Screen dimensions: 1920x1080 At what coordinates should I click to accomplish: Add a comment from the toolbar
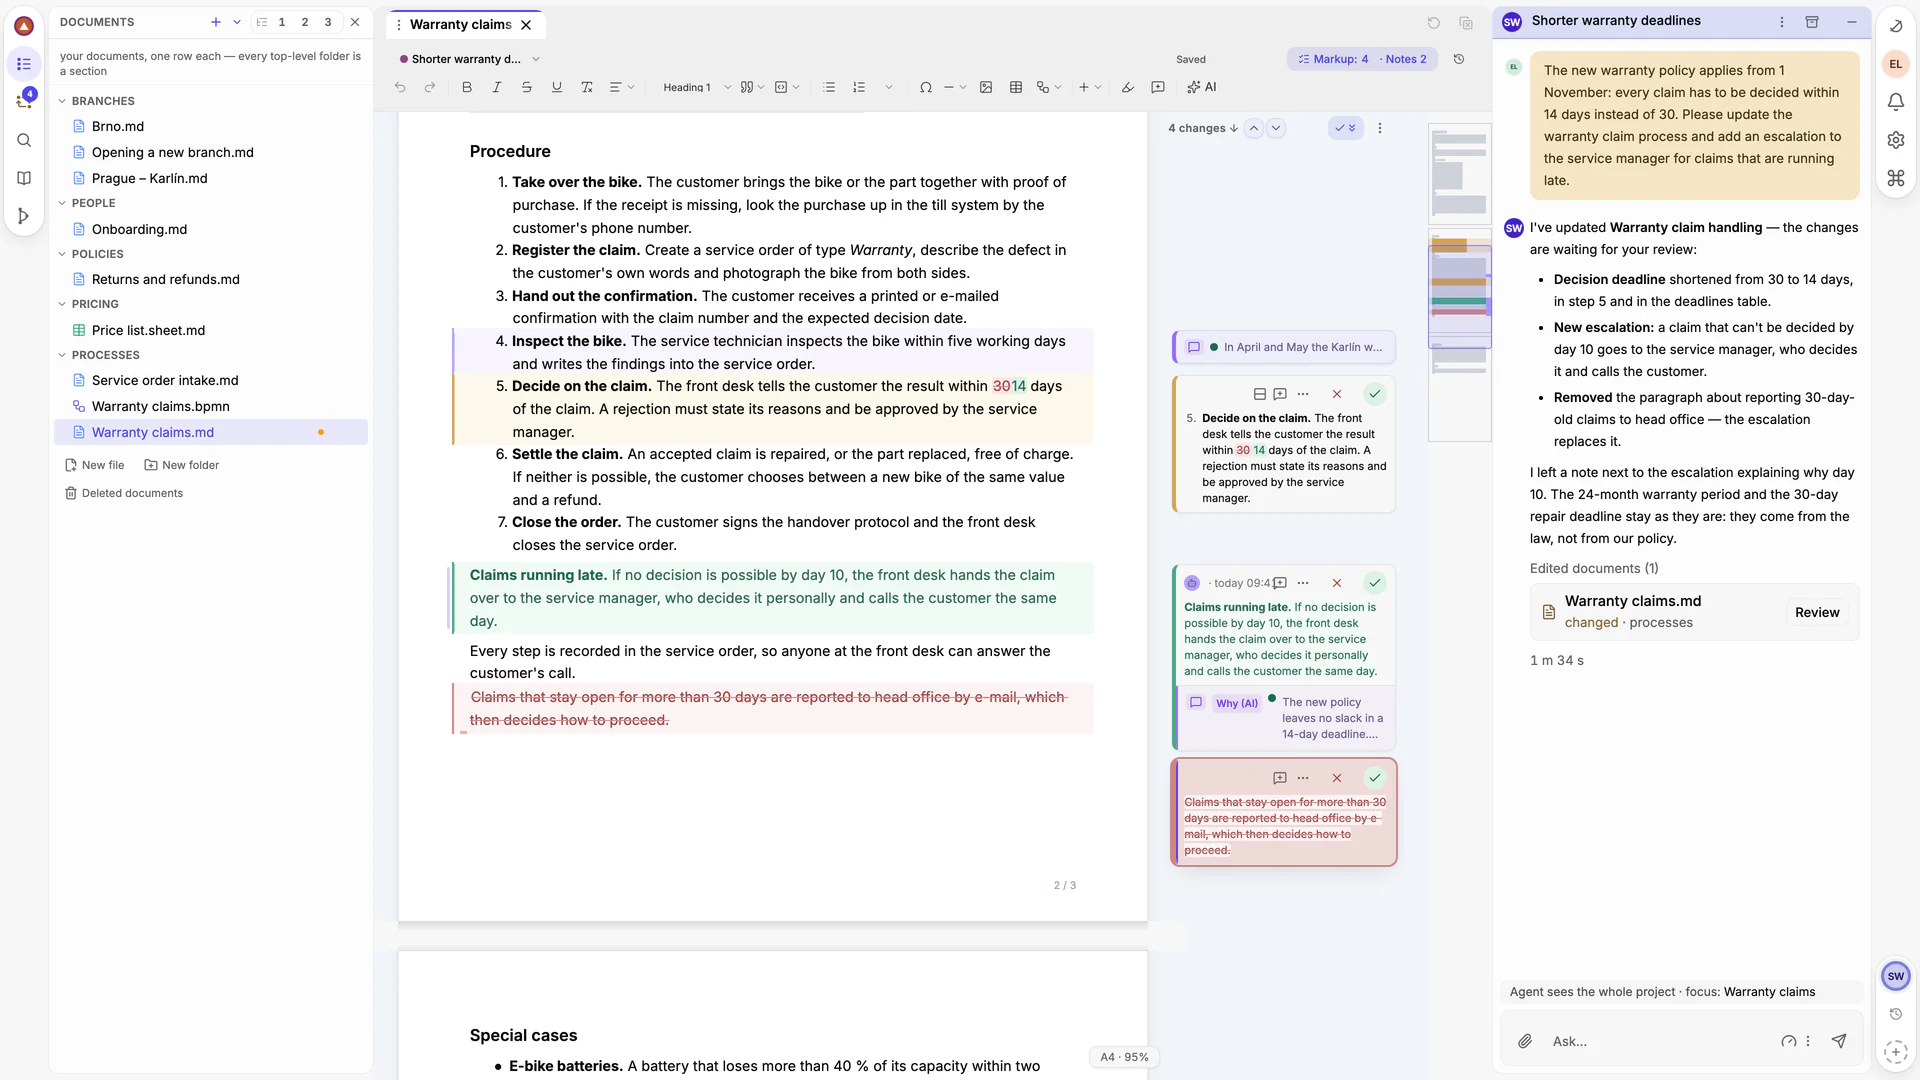tap(1158, 87)
